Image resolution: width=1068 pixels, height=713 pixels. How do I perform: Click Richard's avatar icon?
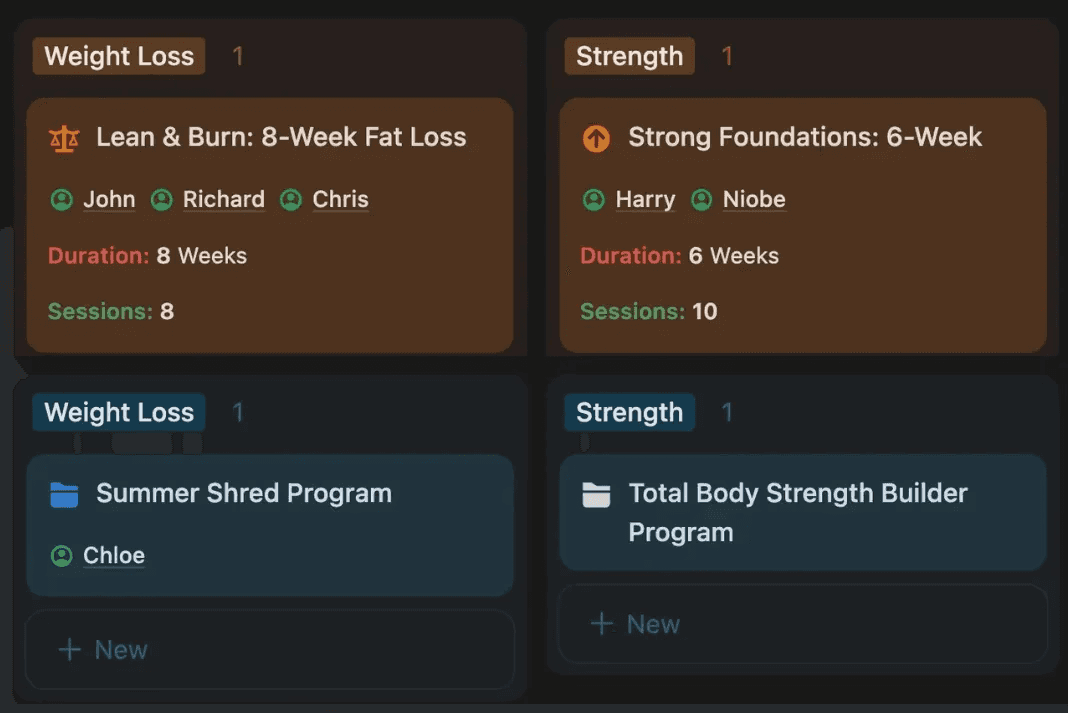tap(162, 199)
